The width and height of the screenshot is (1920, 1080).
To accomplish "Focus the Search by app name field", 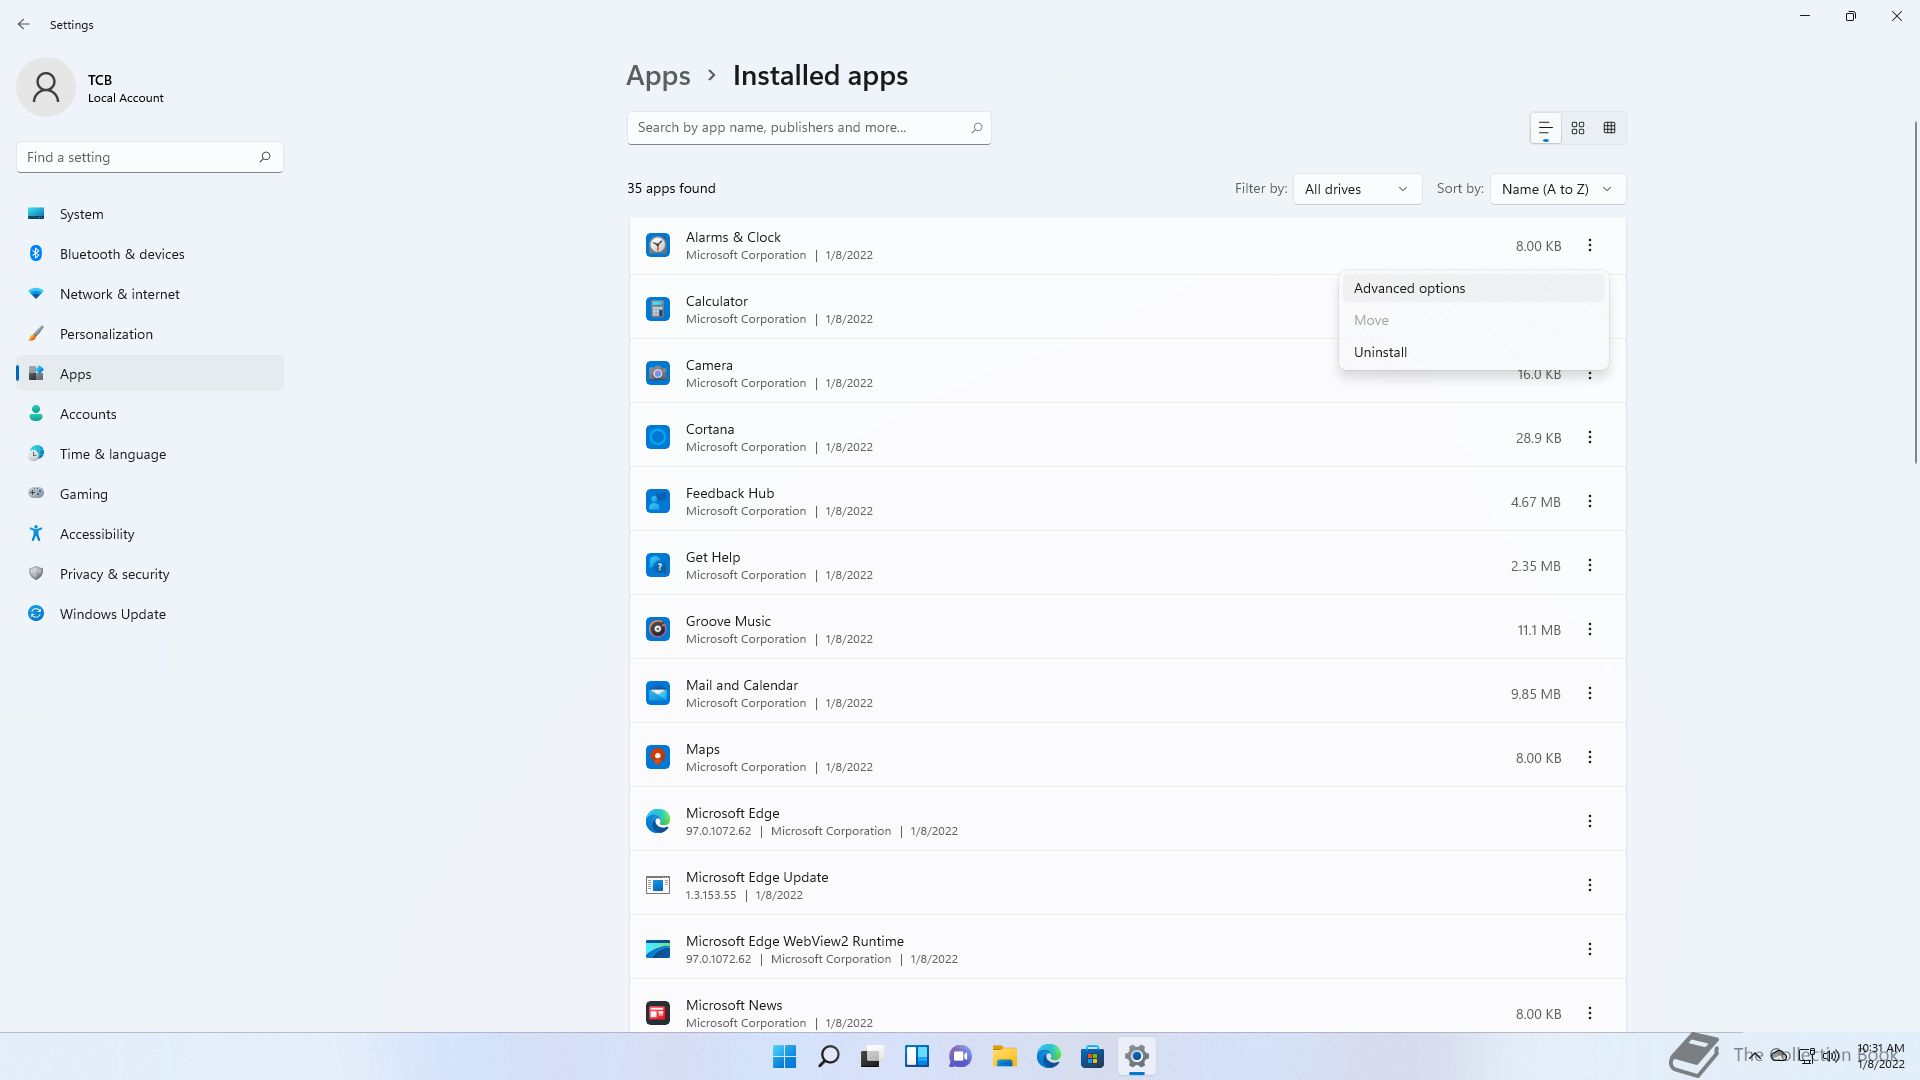I will click(x=809, y=128).
